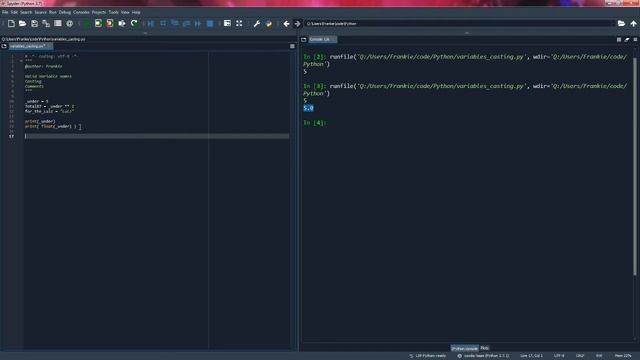Click the LSP Python ready status
The image size is (640, 360).
[x=428, y=356]
